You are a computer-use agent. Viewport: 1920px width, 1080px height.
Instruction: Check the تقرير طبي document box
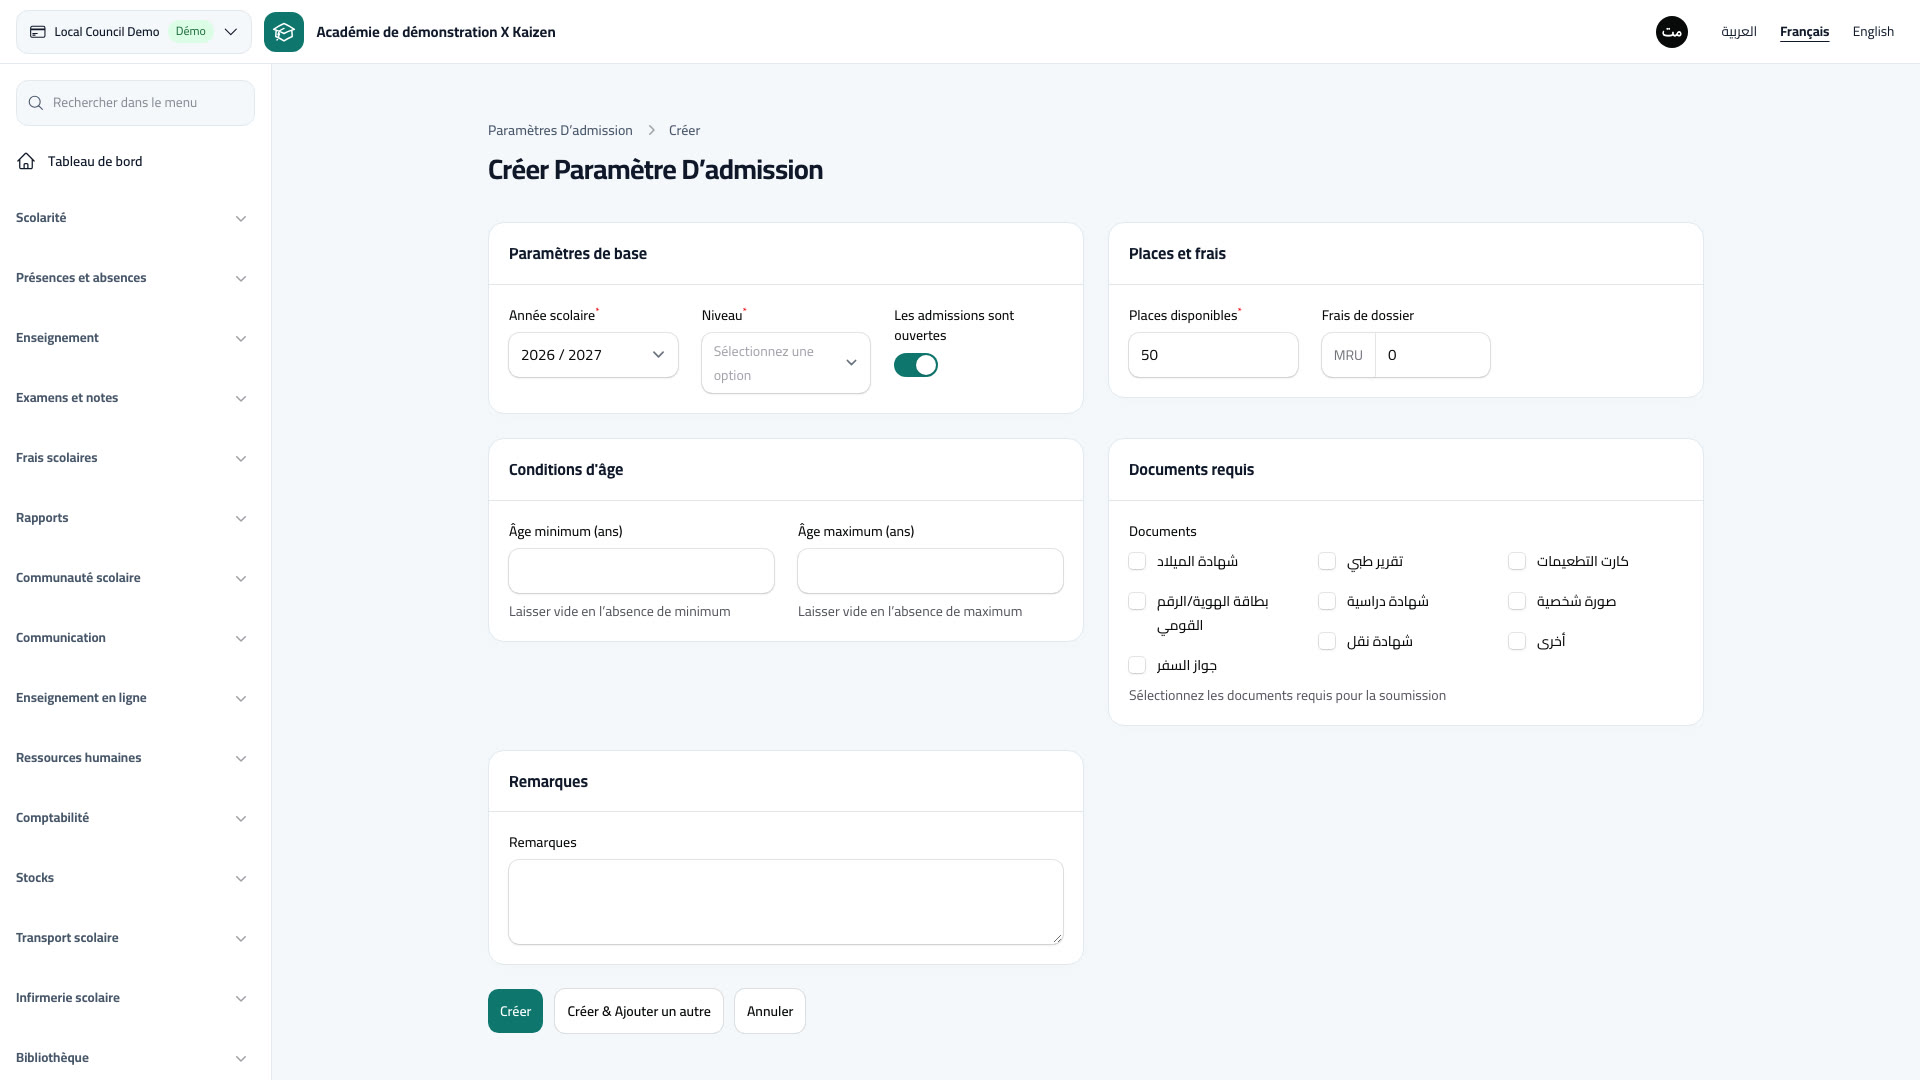[x=1327, y=561]
